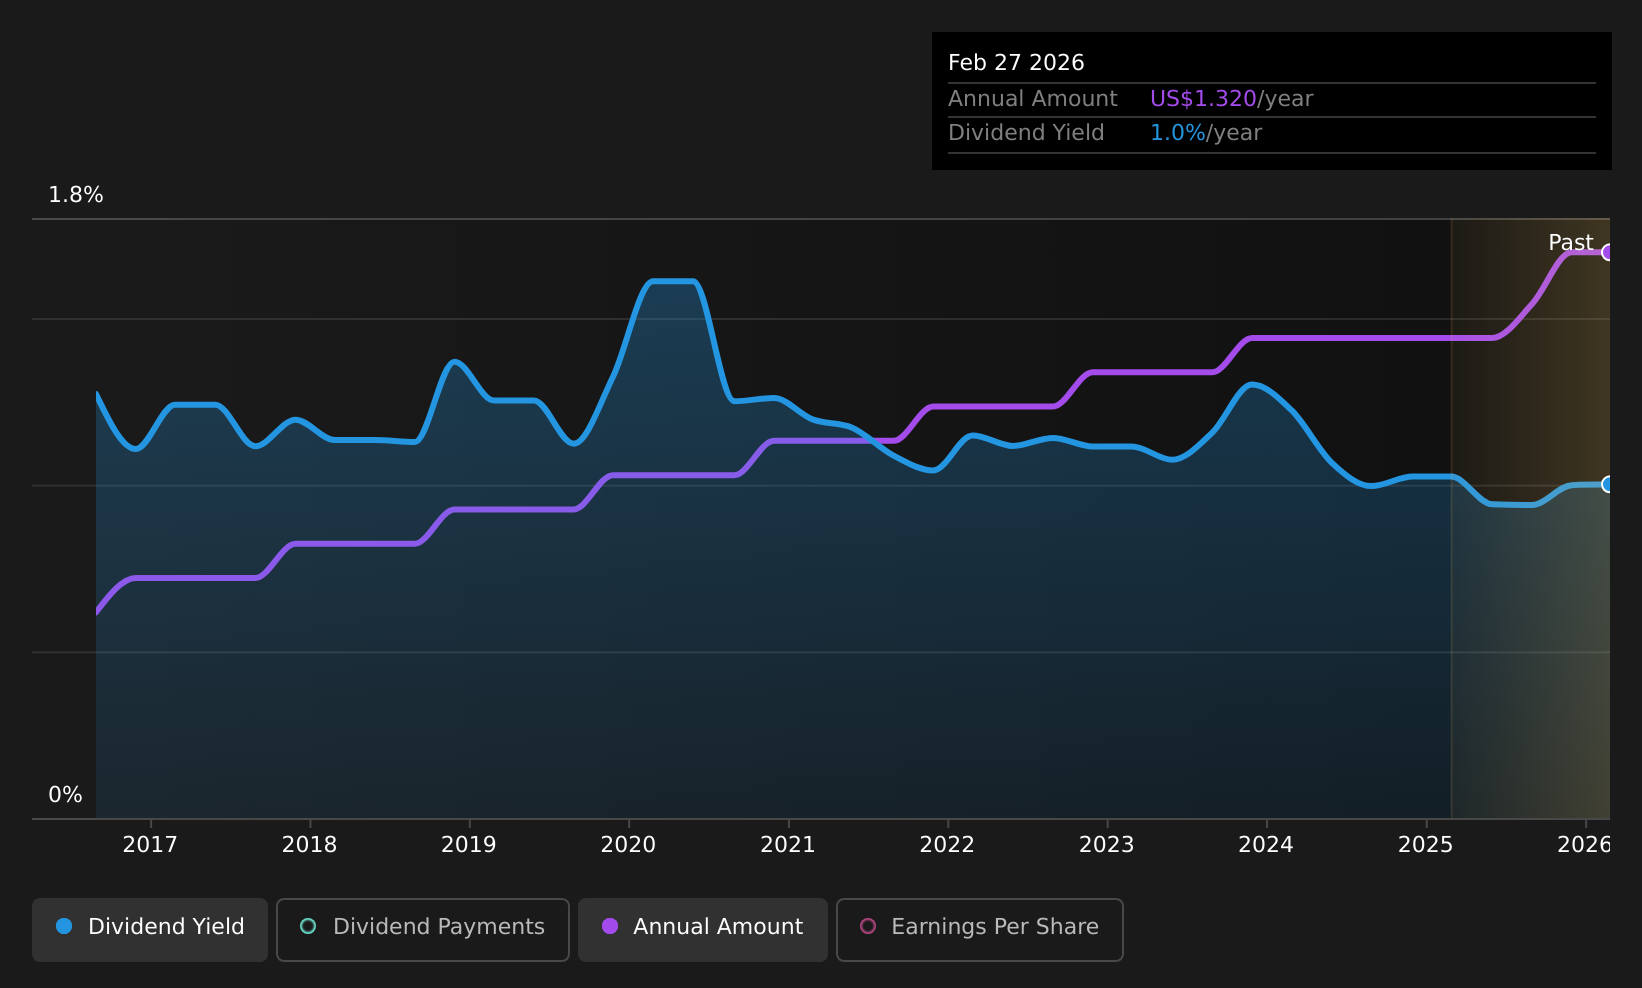Click the 2019 x-axis label
The height and width of the screenshot is (988, 1642).
point(469,845)
